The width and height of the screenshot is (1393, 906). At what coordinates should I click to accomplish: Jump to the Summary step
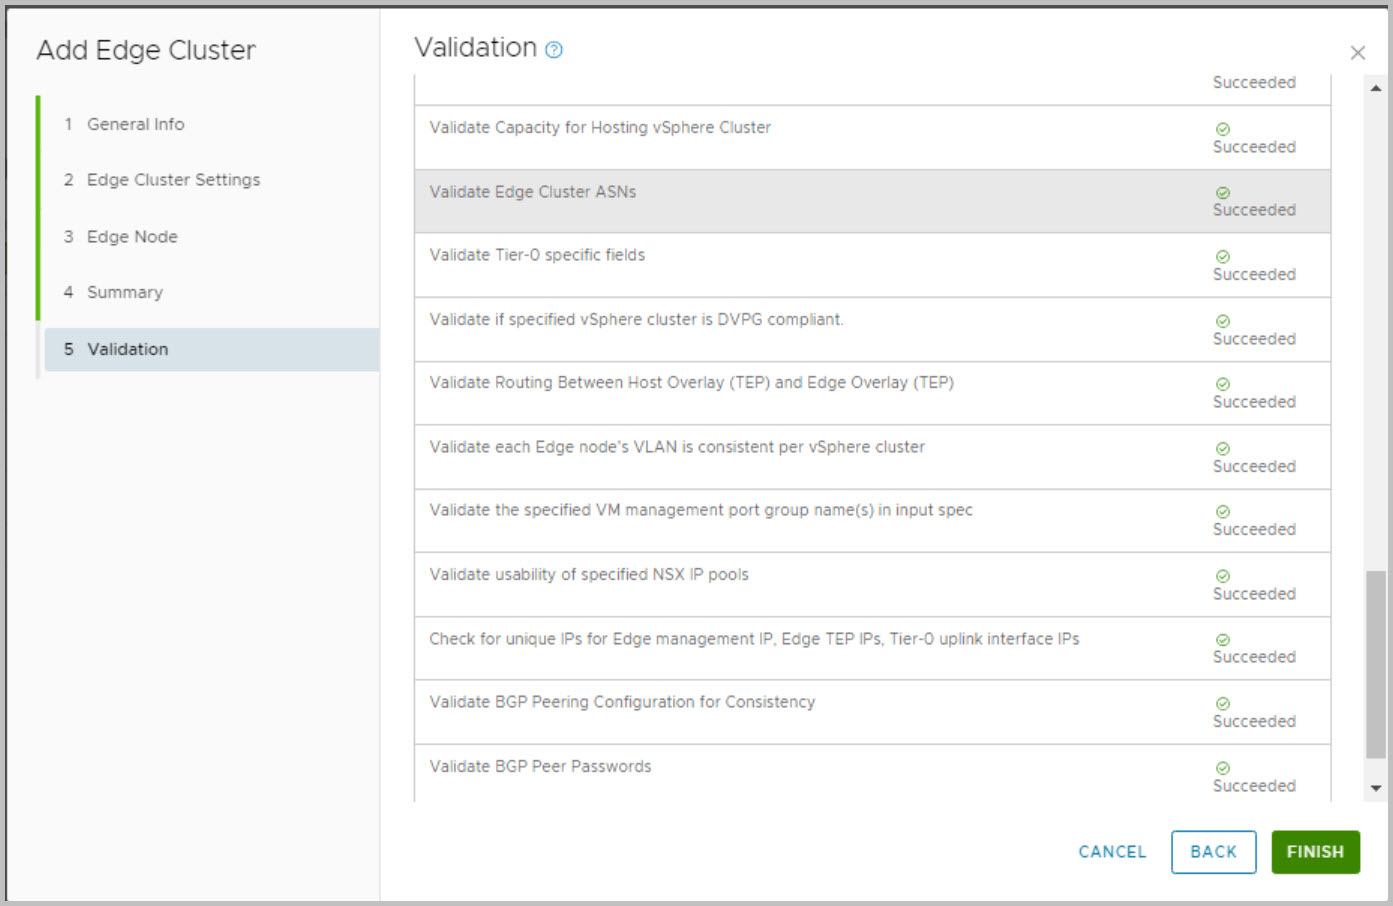point(124,292)
